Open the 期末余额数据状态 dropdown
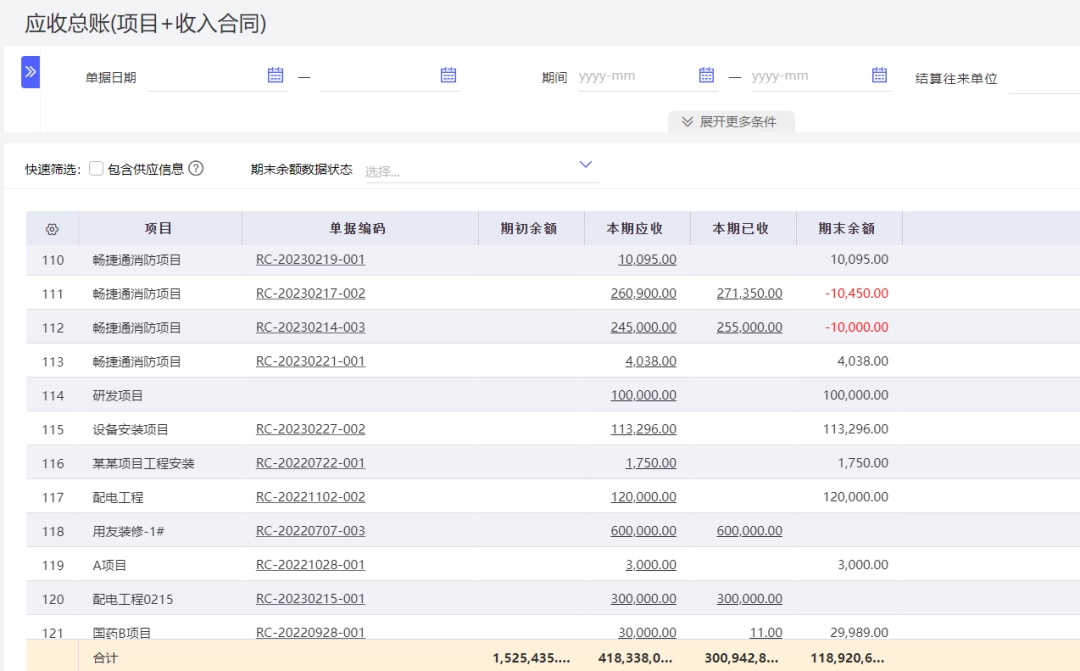This screenshot has width=1080, height=671. click(x=481, y=170)
